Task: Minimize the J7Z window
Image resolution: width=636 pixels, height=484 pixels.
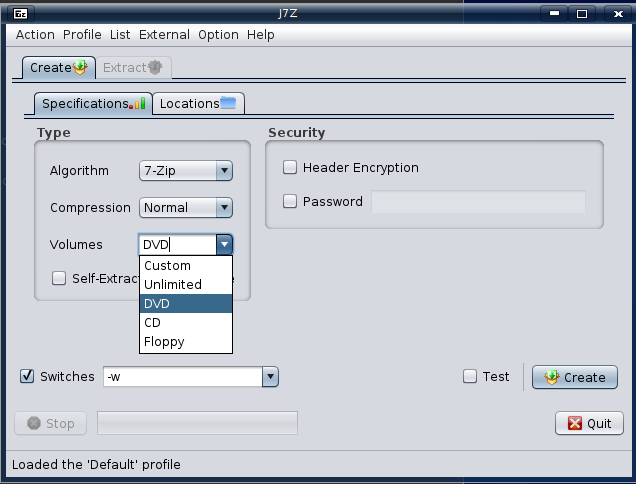Action: pyautogui.click(x=554, y=14)
